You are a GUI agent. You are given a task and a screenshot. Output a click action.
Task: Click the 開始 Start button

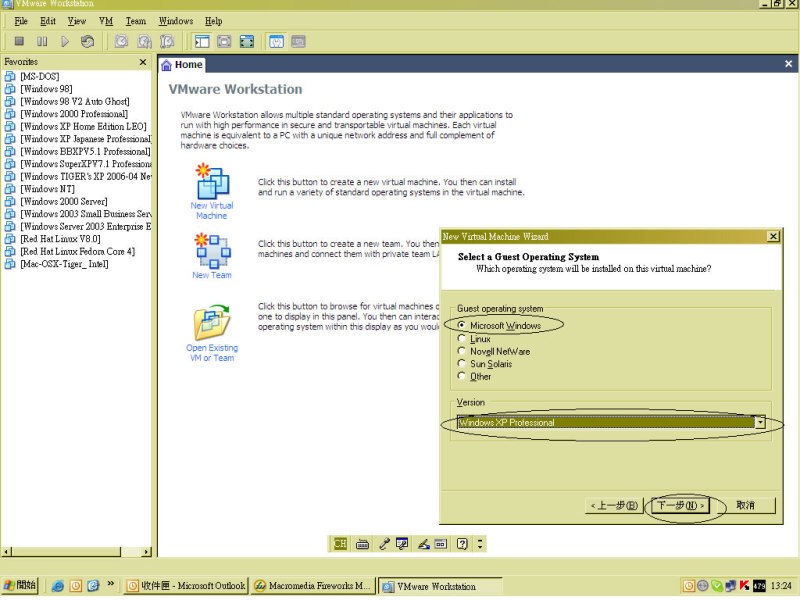(x=19, y=586)
